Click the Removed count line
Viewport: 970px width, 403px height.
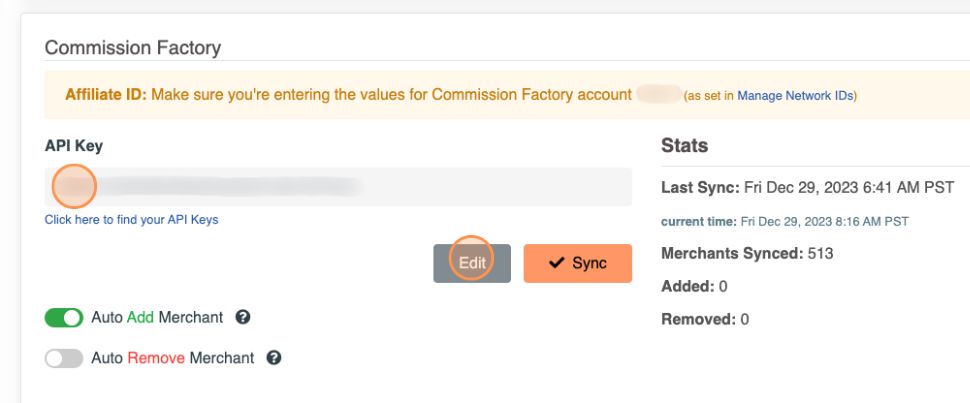tap(705, 320)
